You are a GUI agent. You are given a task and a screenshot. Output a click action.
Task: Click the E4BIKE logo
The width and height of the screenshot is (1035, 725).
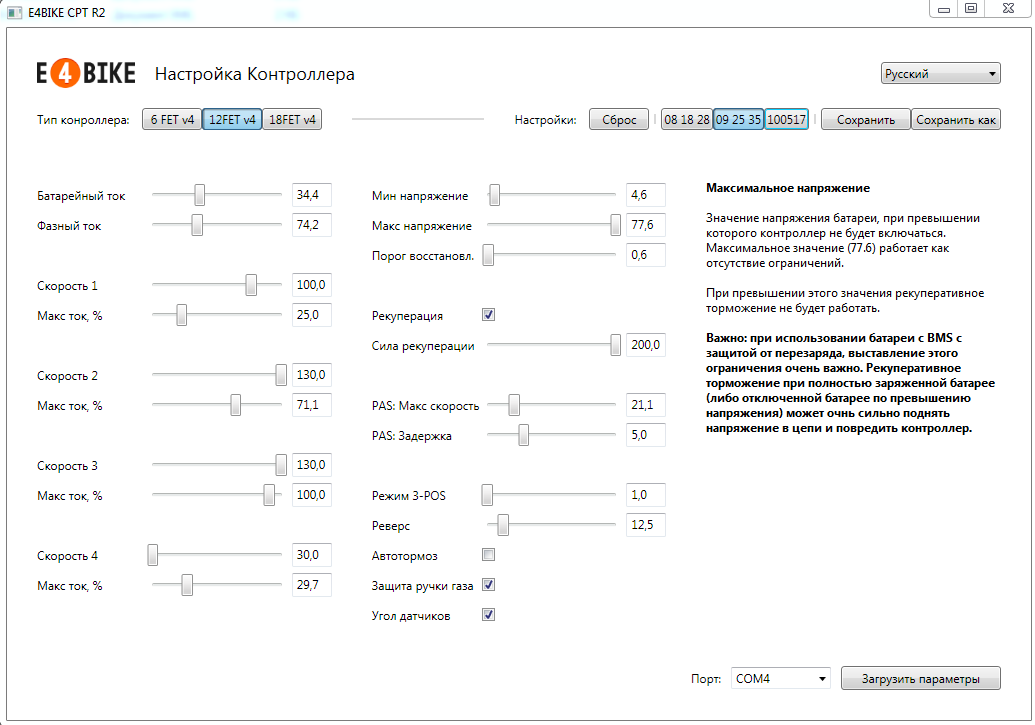coord(86,73)
